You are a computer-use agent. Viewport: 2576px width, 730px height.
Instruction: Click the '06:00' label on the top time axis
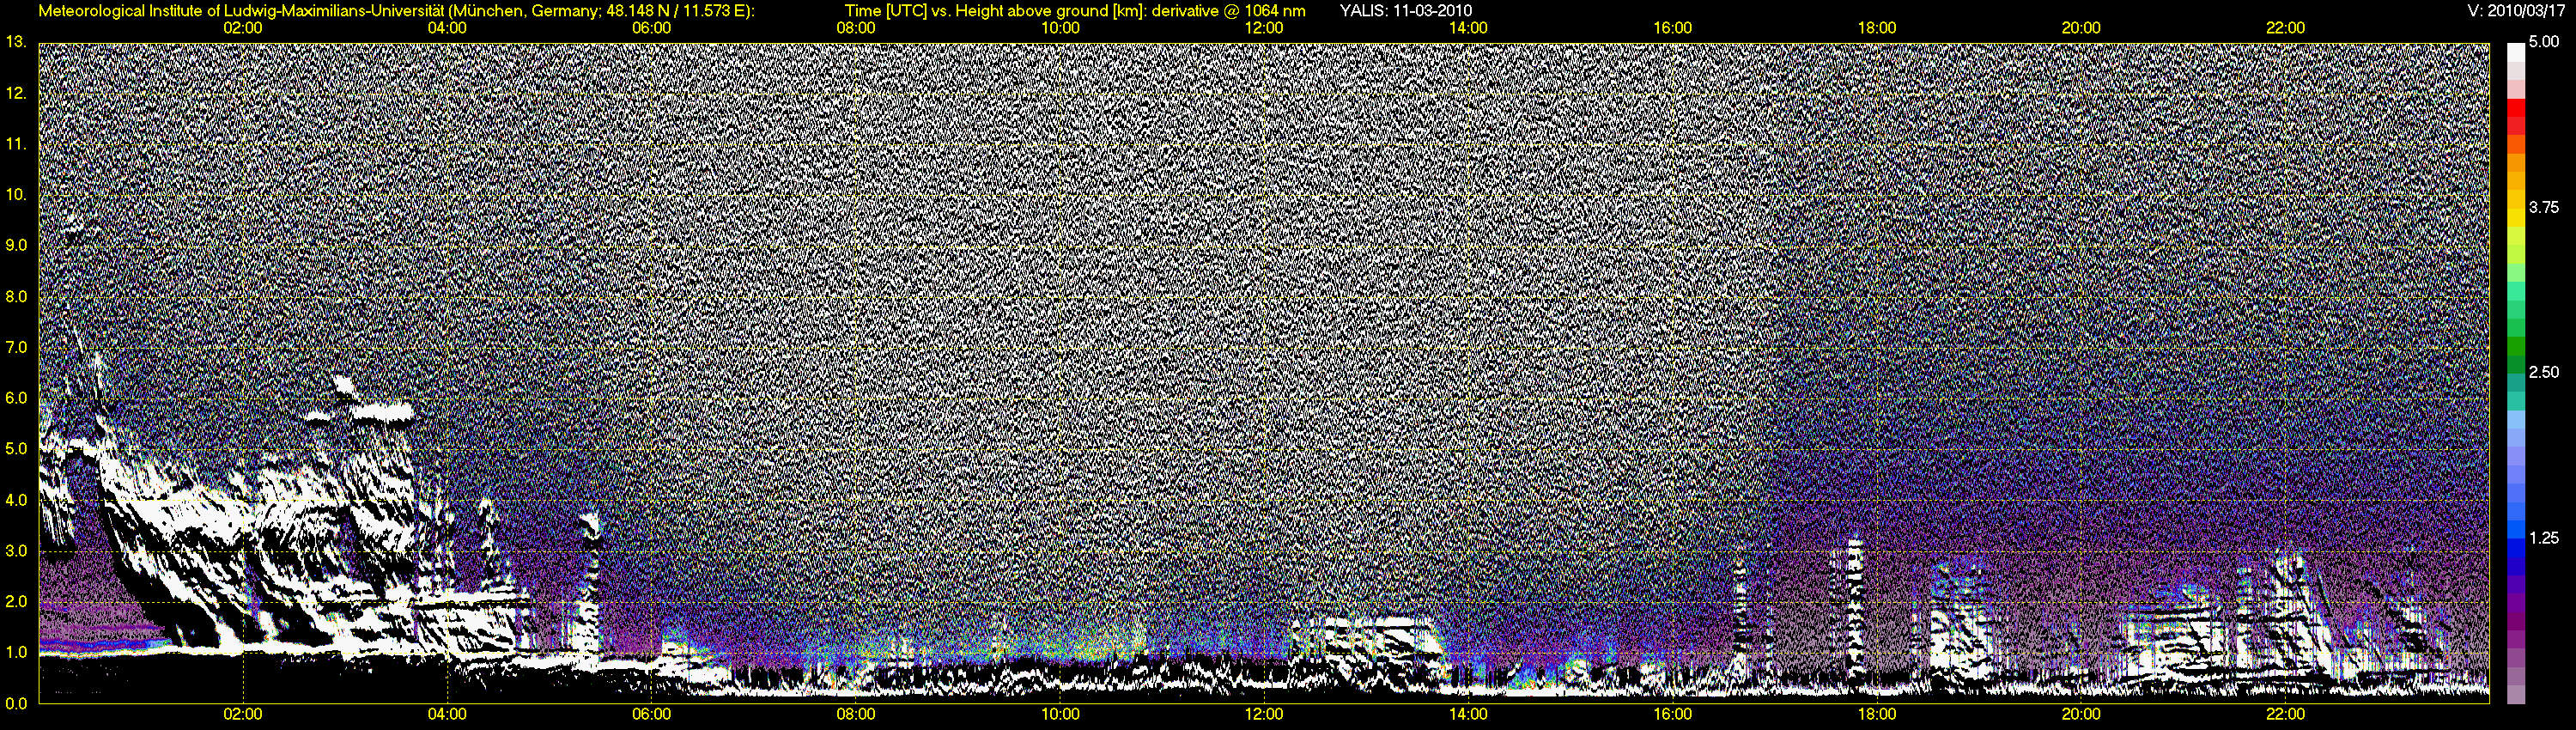651,28
